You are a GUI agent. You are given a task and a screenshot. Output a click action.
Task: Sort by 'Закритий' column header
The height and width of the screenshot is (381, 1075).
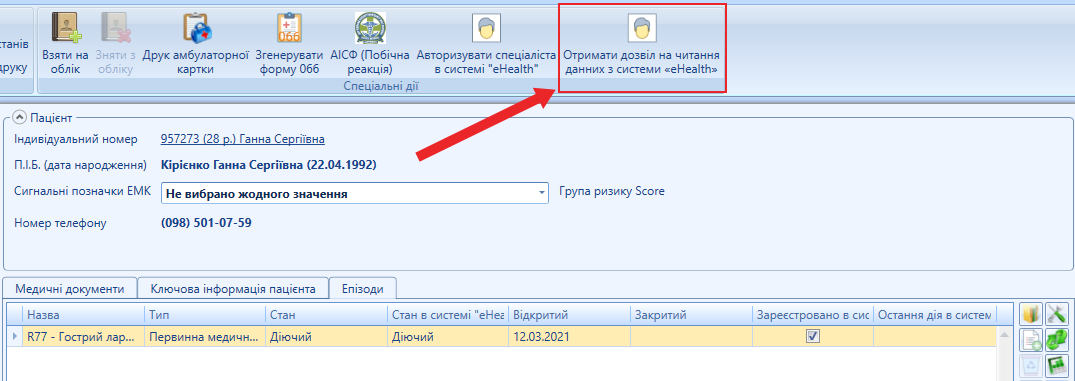[691, 315]
